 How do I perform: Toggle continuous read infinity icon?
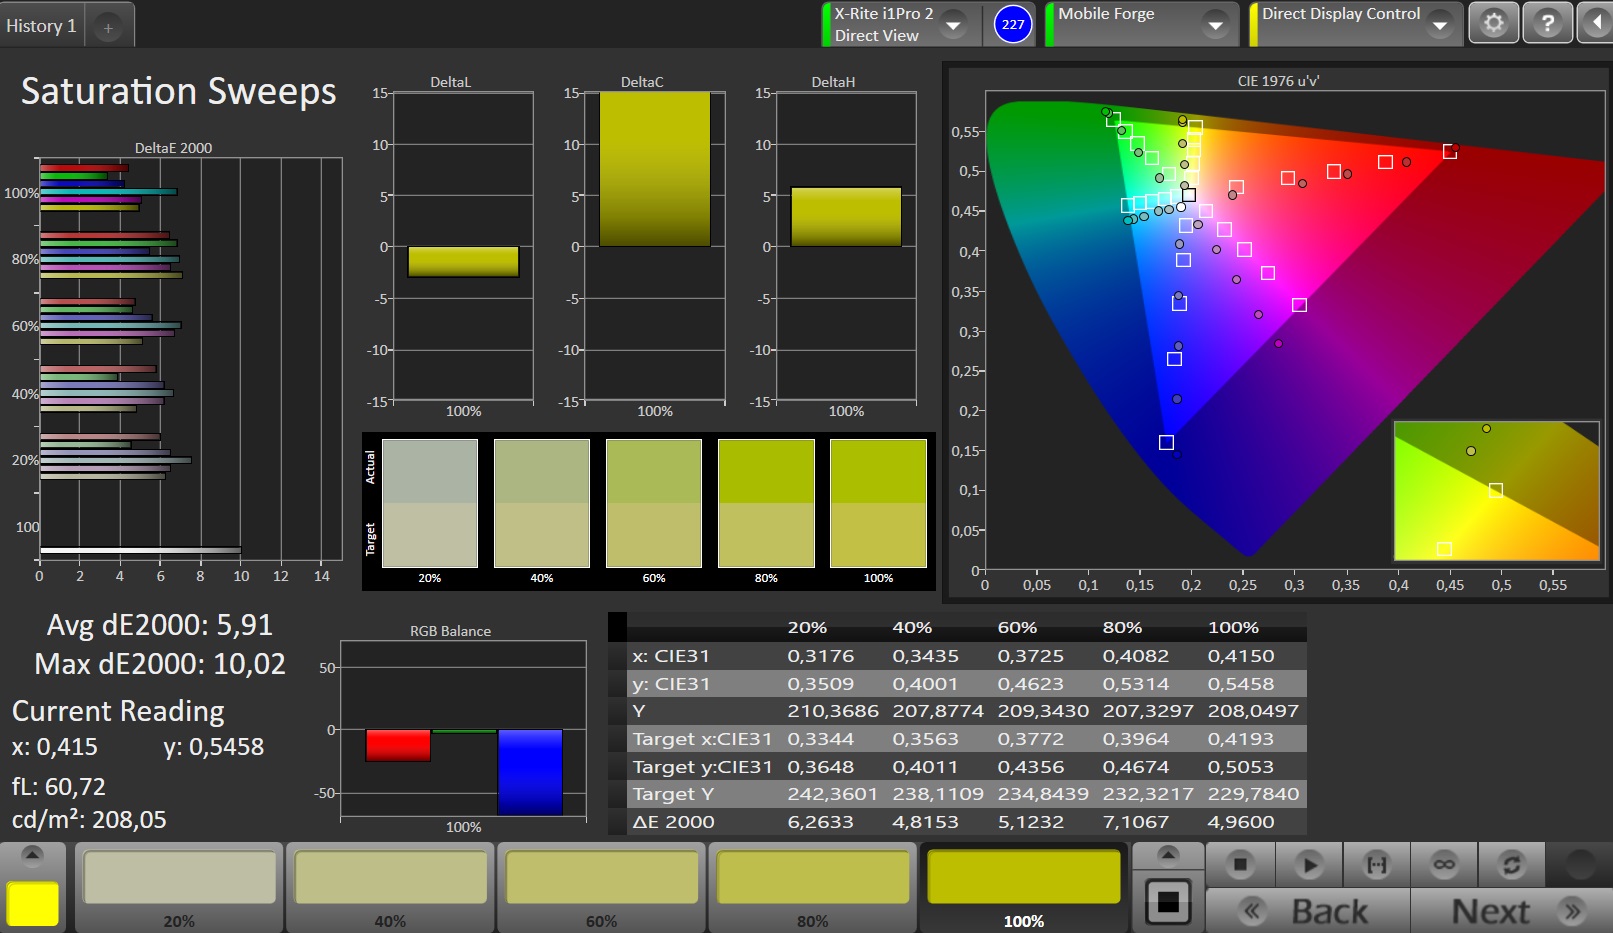point(1444,864)
